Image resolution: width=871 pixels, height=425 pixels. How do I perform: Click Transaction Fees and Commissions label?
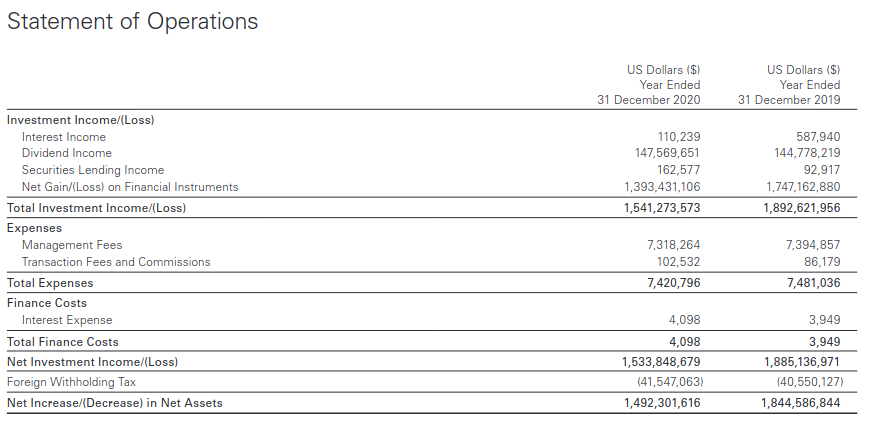point(116,262)
